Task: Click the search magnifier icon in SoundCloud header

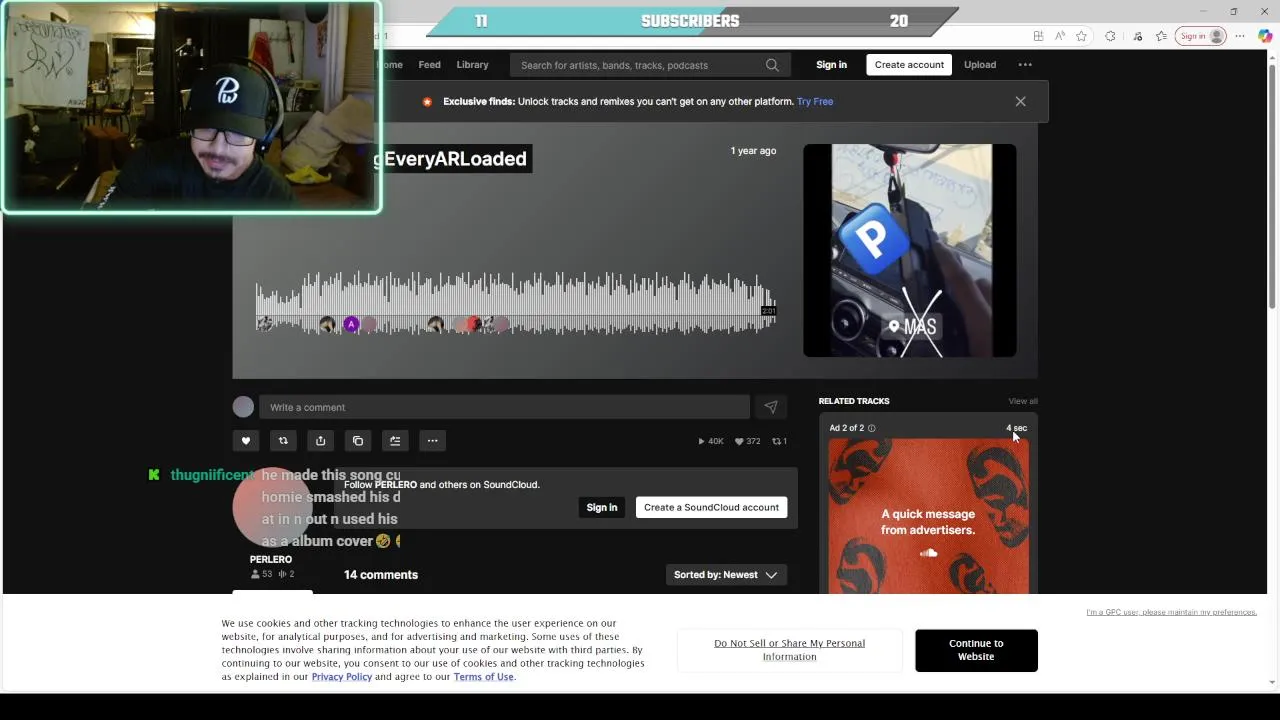Action: (772, 65)
